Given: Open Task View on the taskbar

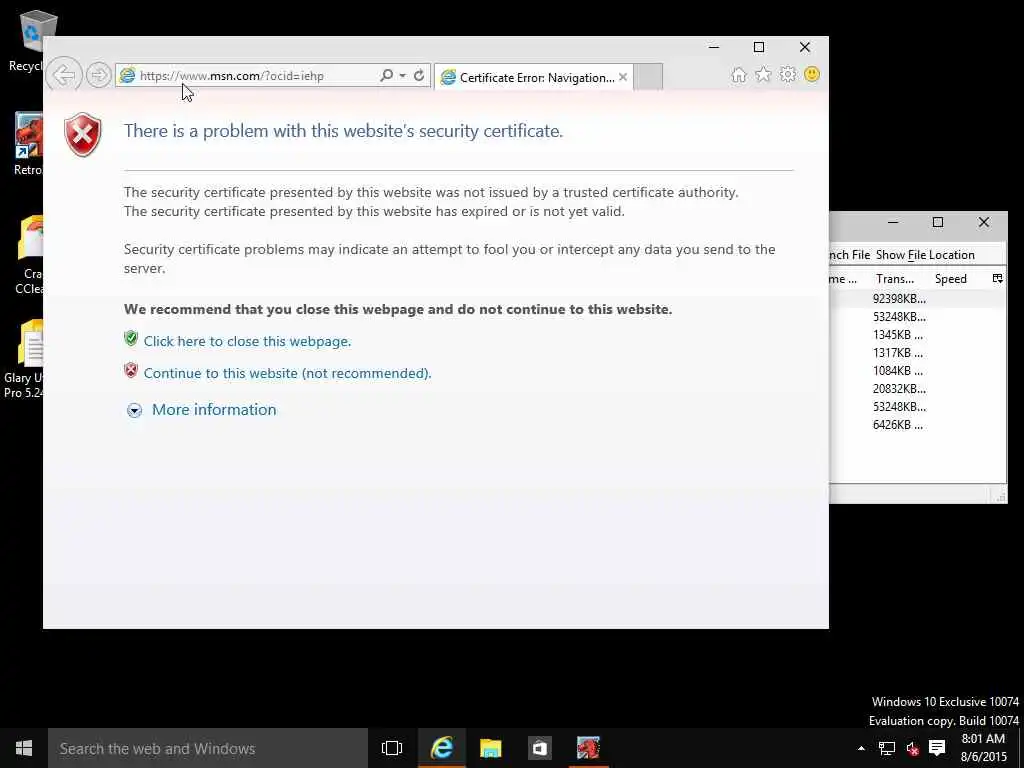Looking at the screenshot, I should point(392,748).
